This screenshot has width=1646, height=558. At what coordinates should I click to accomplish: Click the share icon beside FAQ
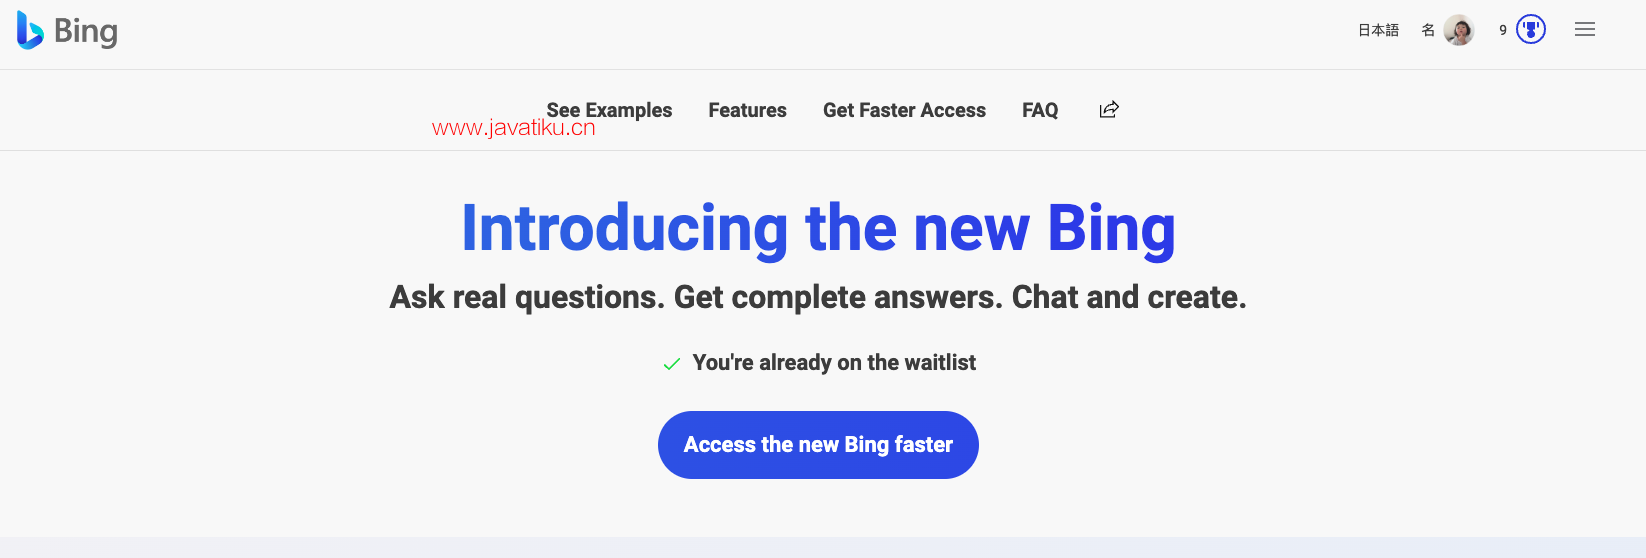[x=1109, y=110]
